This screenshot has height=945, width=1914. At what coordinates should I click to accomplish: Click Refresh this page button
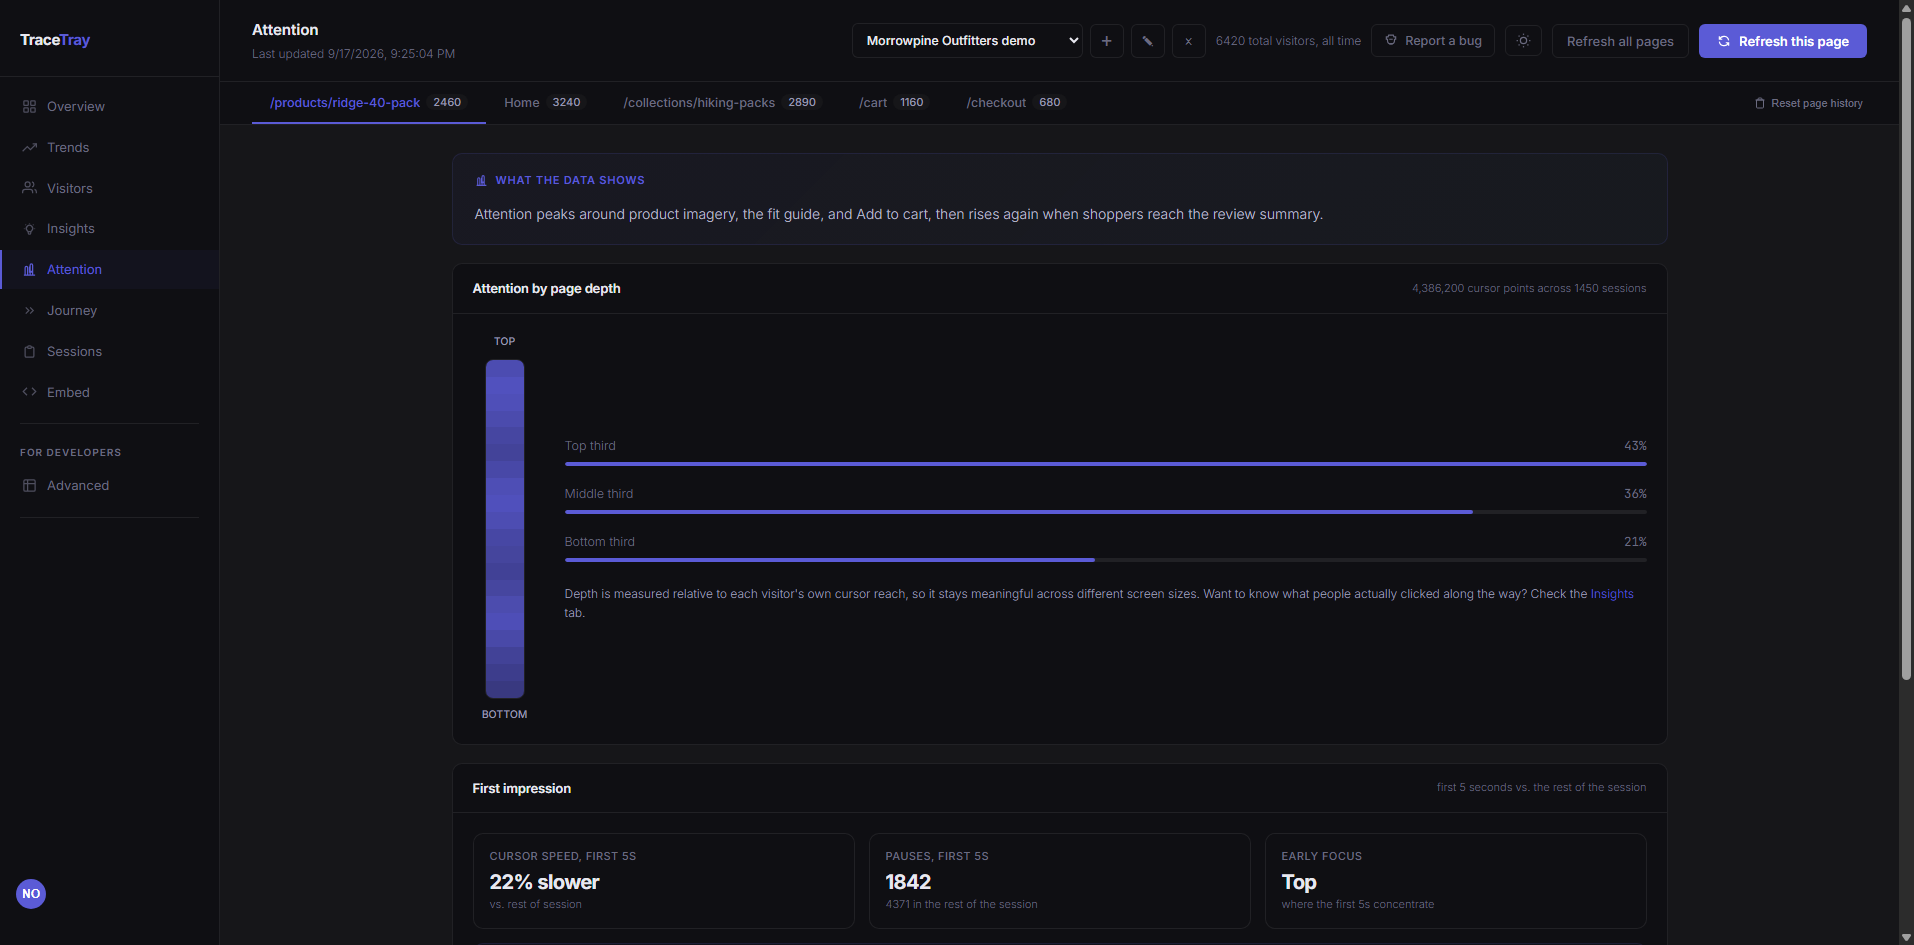[x=1783, y=41]
